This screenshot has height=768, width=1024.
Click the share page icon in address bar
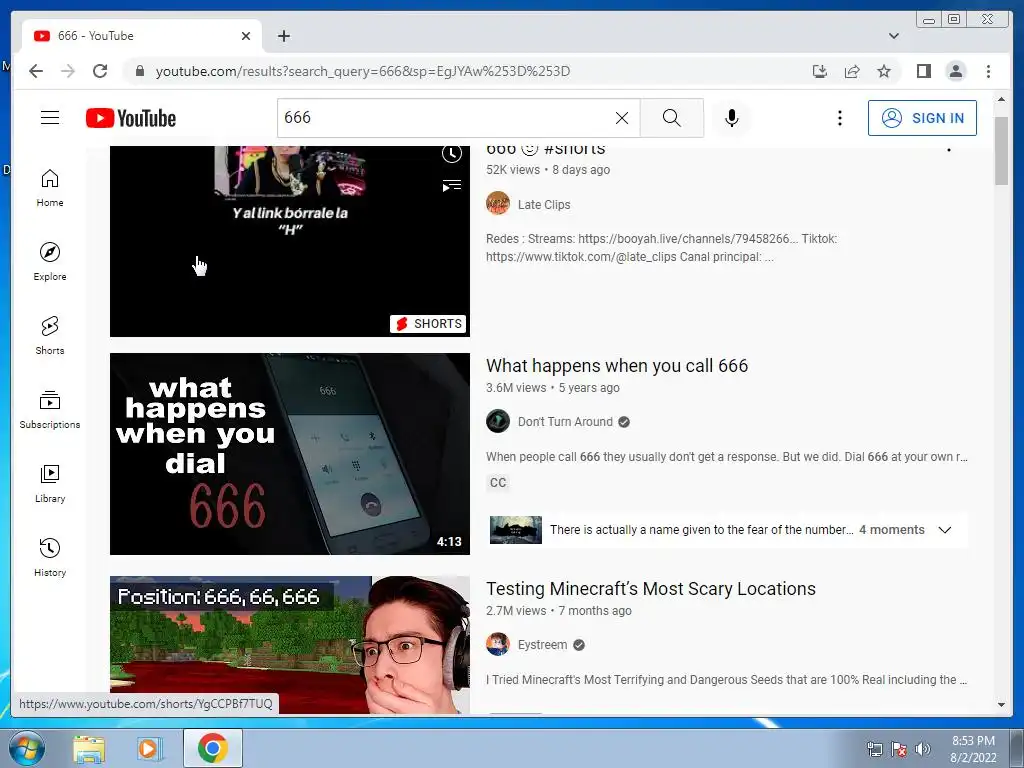click(852, 71)
